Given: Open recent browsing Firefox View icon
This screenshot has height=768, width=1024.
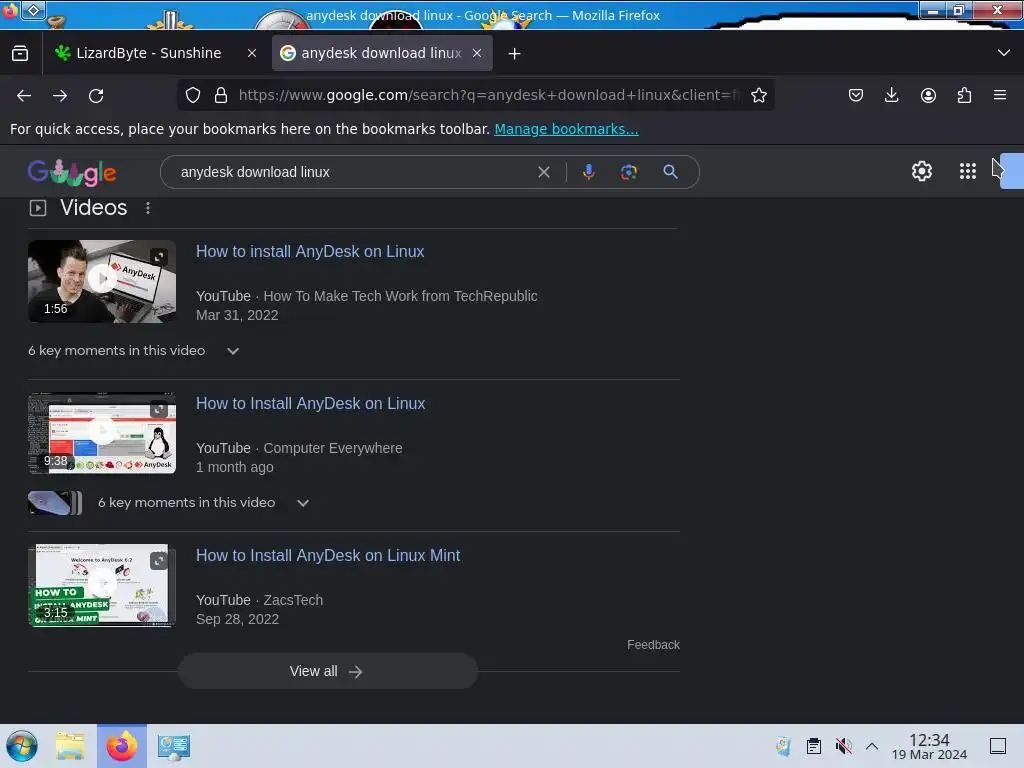Looking at the screenshot, I should point(20,54).
